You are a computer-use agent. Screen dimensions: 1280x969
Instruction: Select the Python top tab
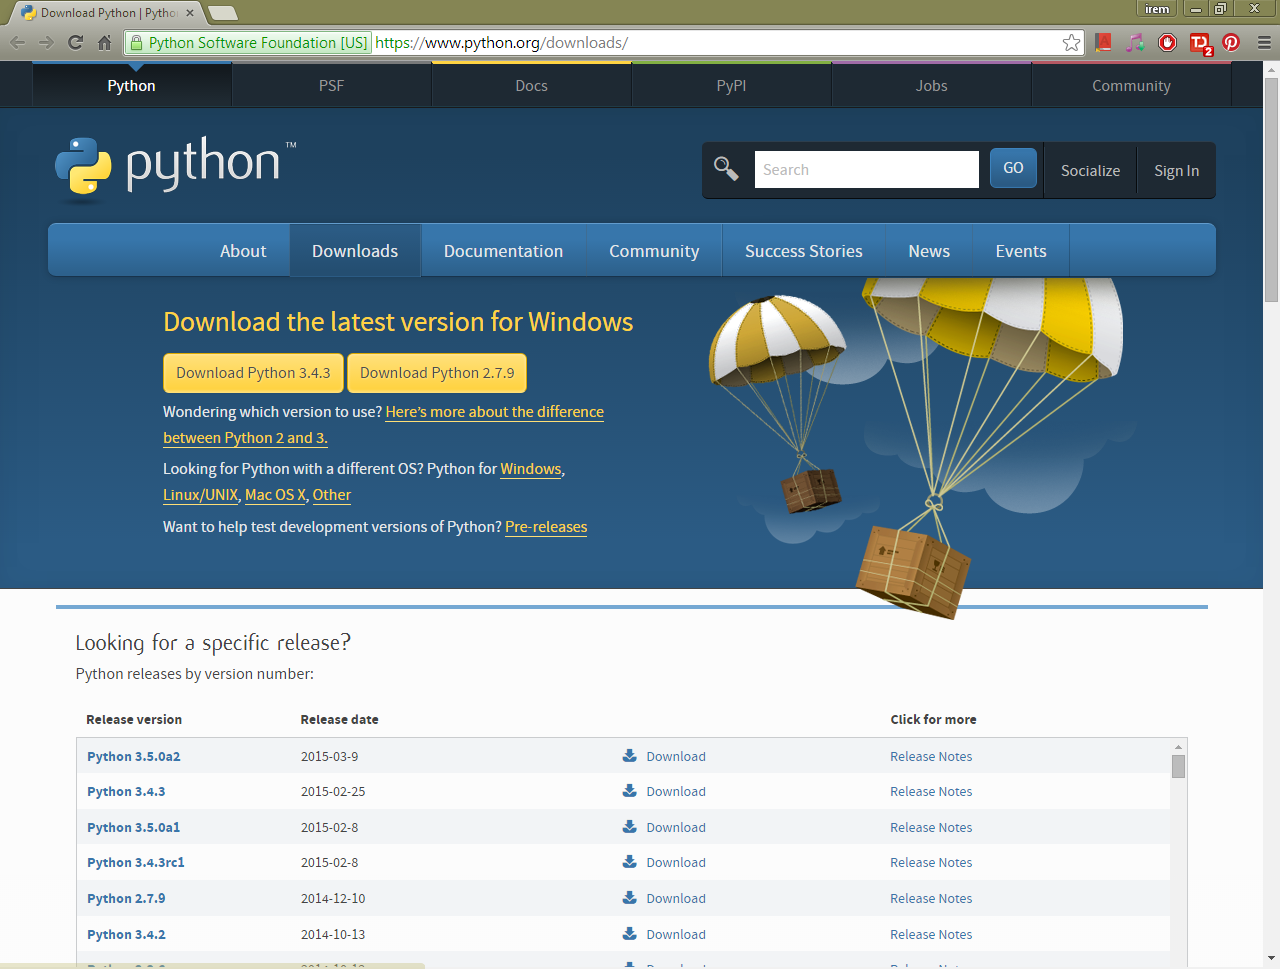click(x=131, y=85)
